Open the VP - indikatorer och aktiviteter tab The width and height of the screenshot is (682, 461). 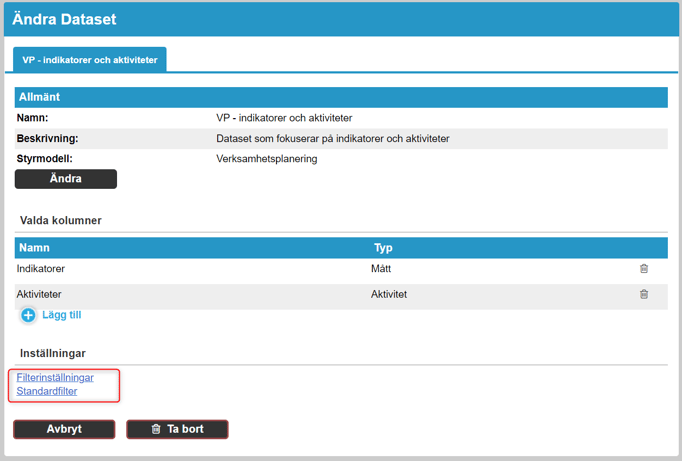coord(90,60)
